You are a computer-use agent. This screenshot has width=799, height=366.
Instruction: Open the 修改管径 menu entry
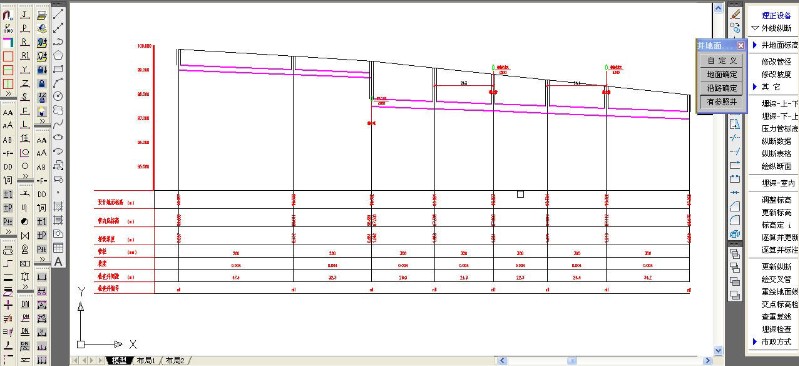pyautogui.click(x=777, y=62)
